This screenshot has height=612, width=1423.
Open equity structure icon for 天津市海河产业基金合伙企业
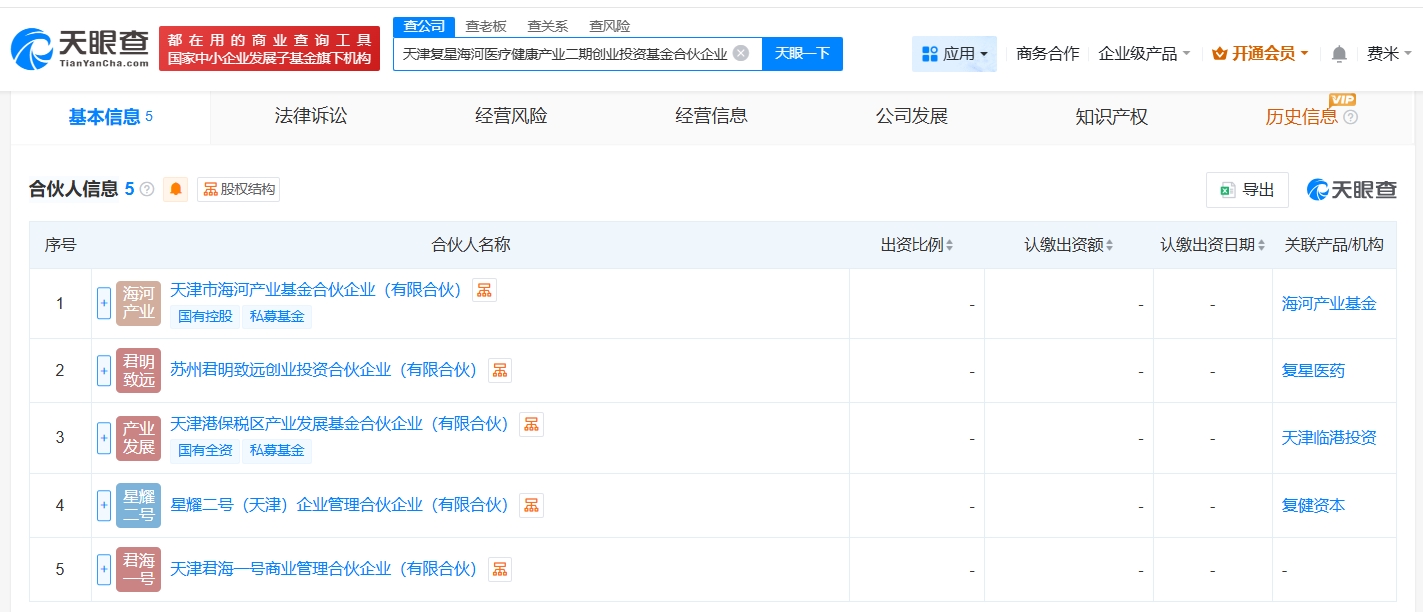pyautogui.click(x=484, y=290)
